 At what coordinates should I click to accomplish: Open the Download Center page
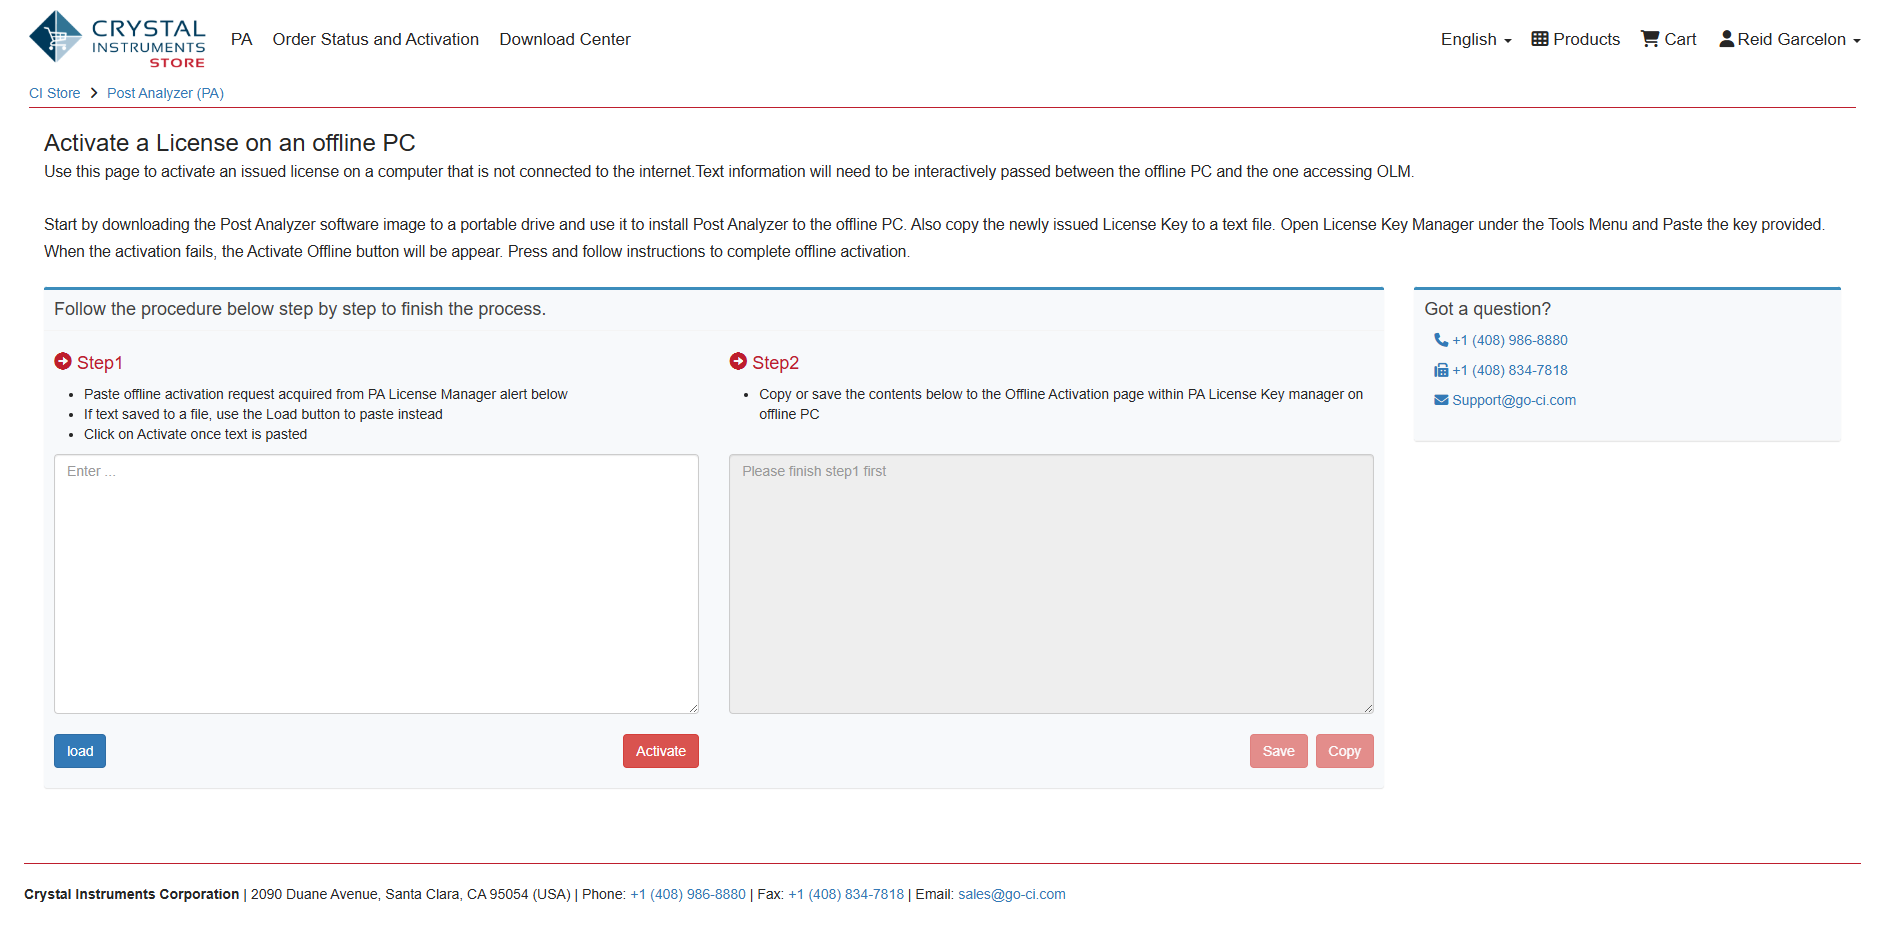pos(565,39)
